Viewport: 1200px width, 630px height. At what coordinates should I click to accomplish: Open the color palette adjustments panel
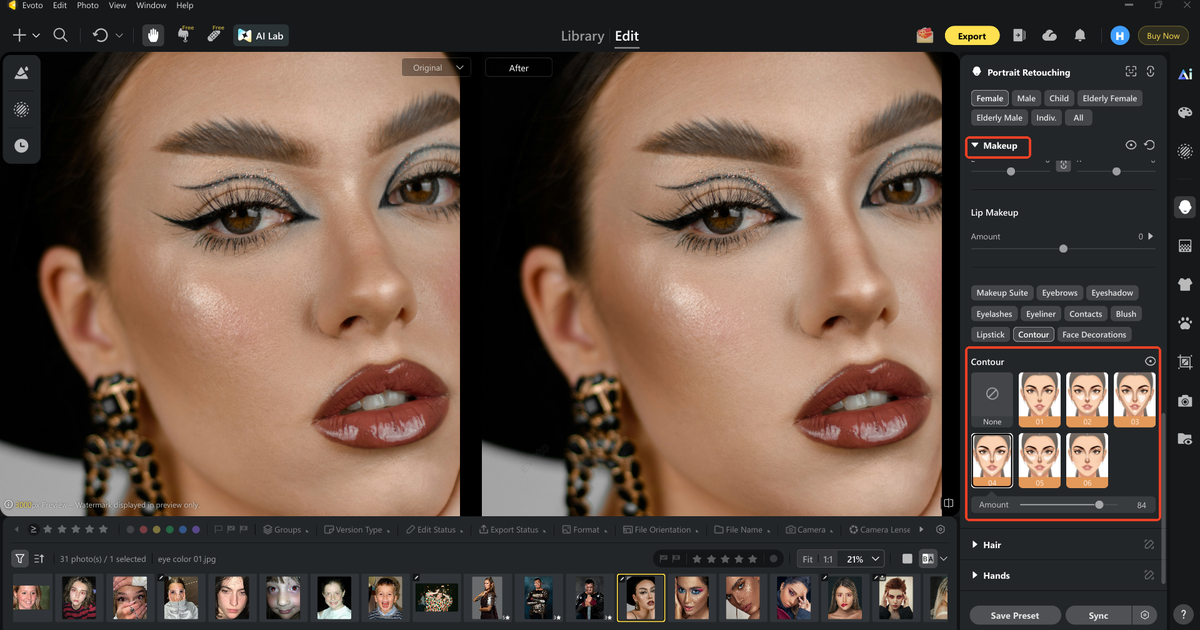coord(1185,113)
